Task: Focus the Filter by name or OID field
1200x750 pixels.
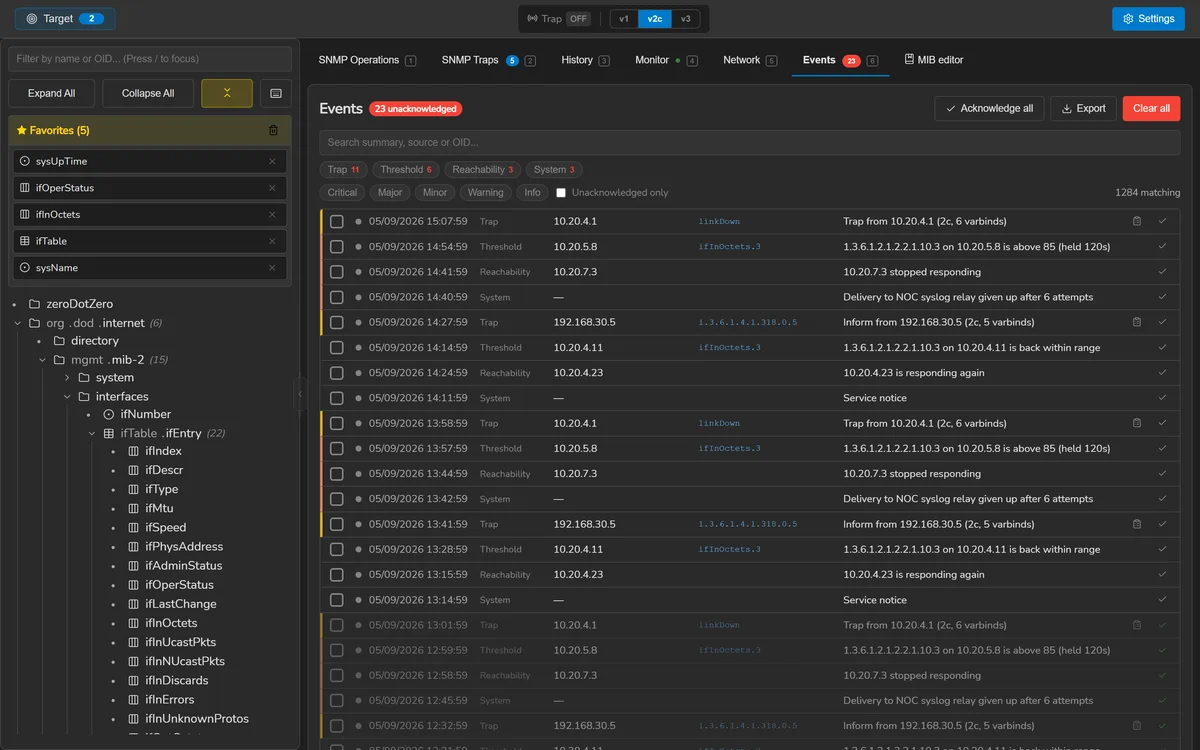Action: (150, 59)
